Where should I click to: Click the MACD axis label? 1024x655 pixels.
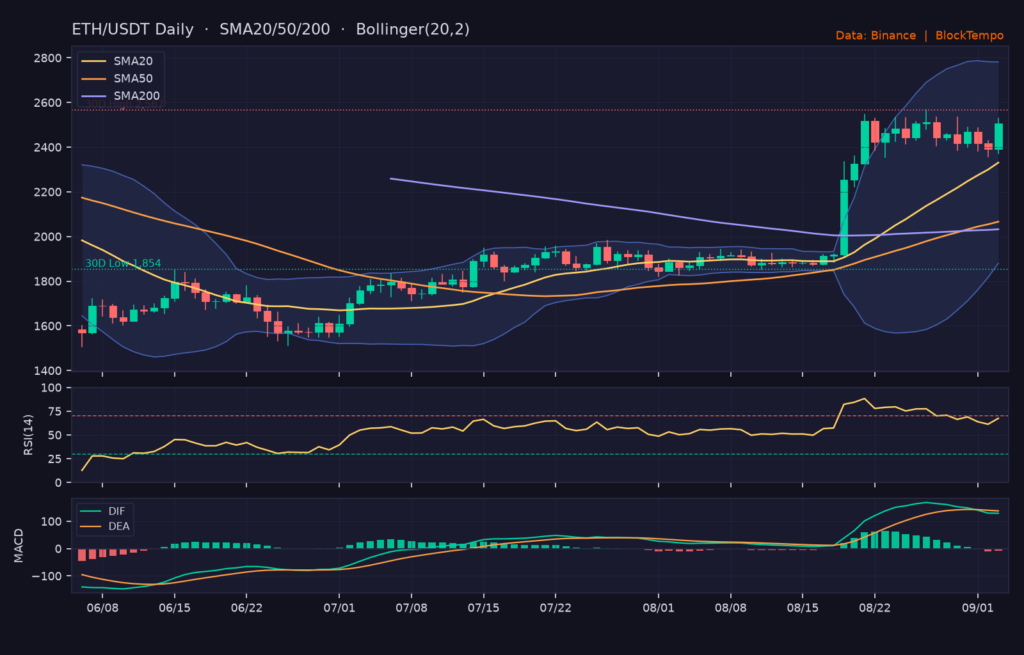coord(18,546)
